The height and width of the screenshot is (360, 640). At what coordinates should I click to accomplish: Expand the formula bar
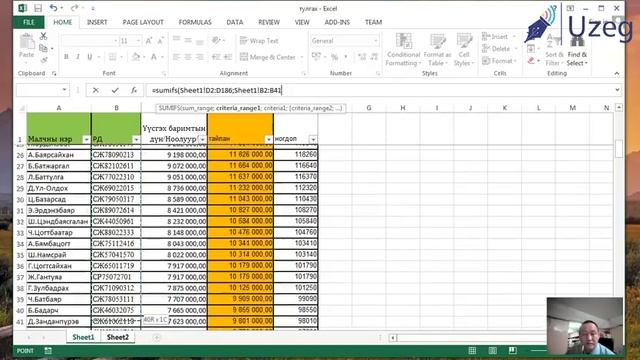(617, 90)
